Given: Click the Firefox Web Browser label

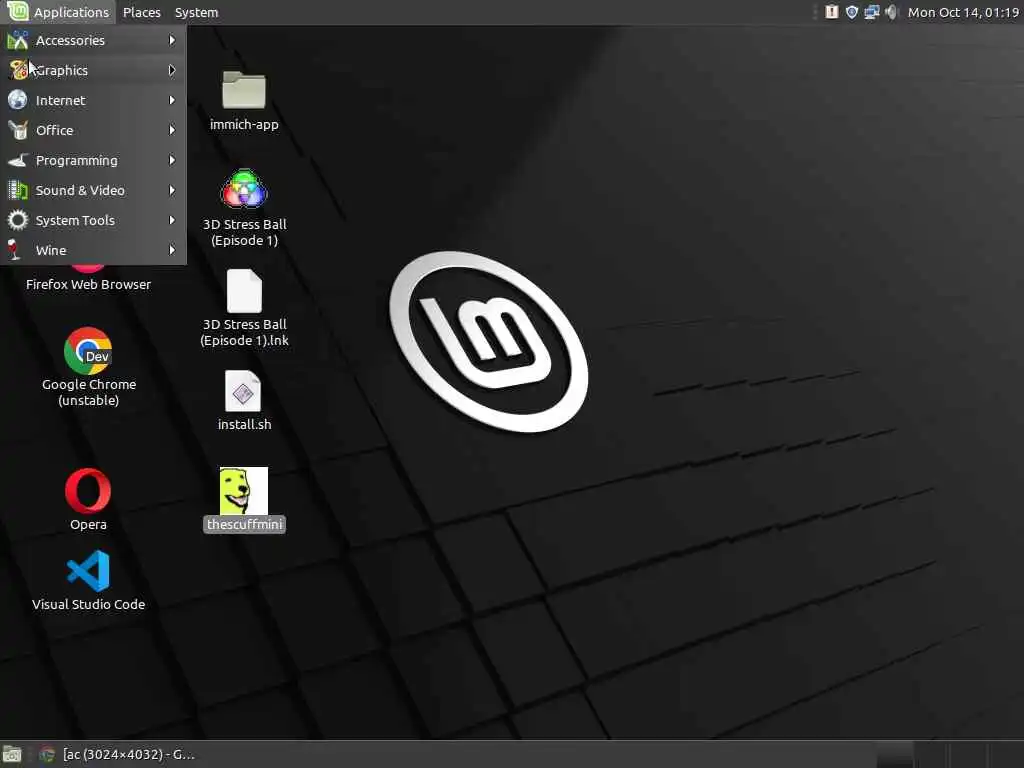Looking at the screenshot, I should click(88, 285).
